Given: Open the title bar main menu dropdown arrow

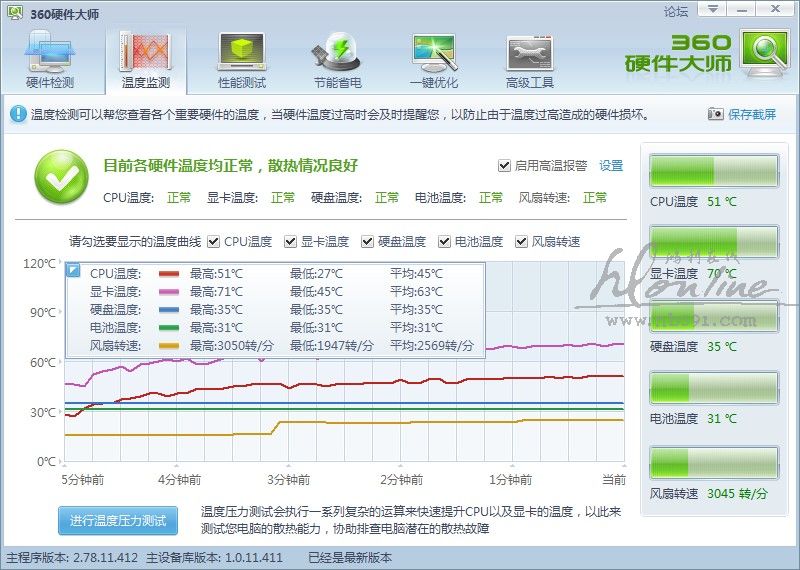Looking at the screenshot, I should tap(711, 10).
